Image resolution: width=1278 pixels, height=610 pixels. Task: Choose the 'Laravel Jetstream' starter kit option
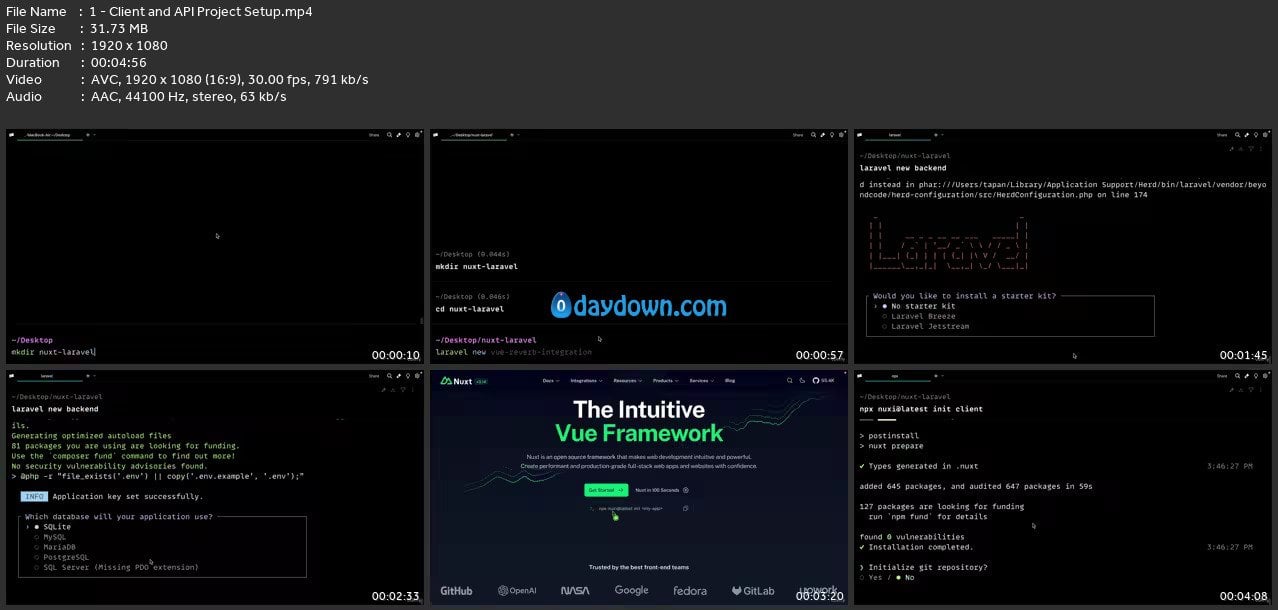point(925,326)
